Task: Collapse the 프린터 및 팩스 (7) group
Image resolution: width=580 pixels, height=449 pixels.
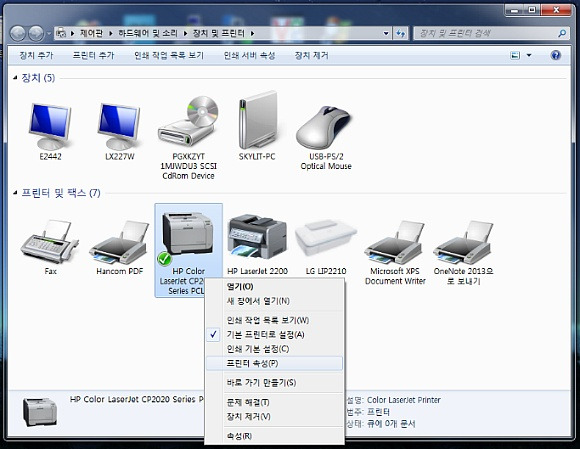Action: (x=15, y=193)
